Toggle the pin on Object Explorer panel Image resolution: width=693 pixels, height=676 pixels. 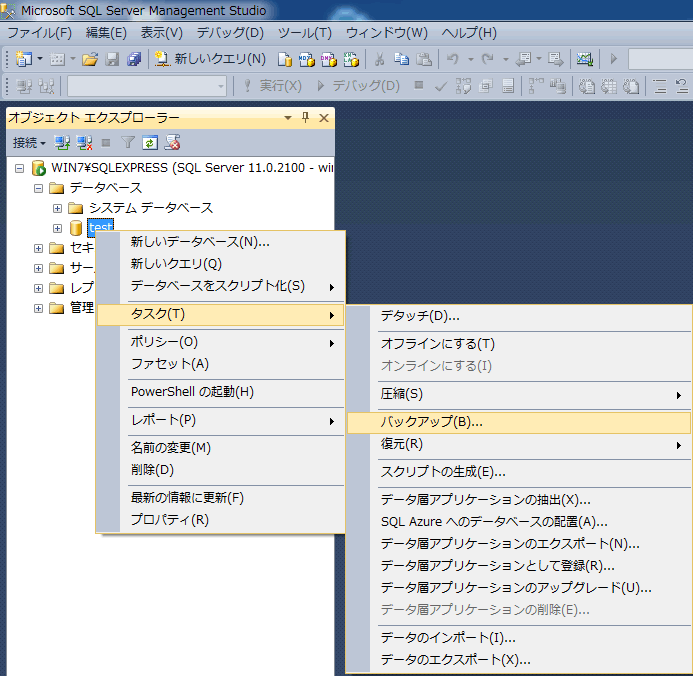pos(306,118)
